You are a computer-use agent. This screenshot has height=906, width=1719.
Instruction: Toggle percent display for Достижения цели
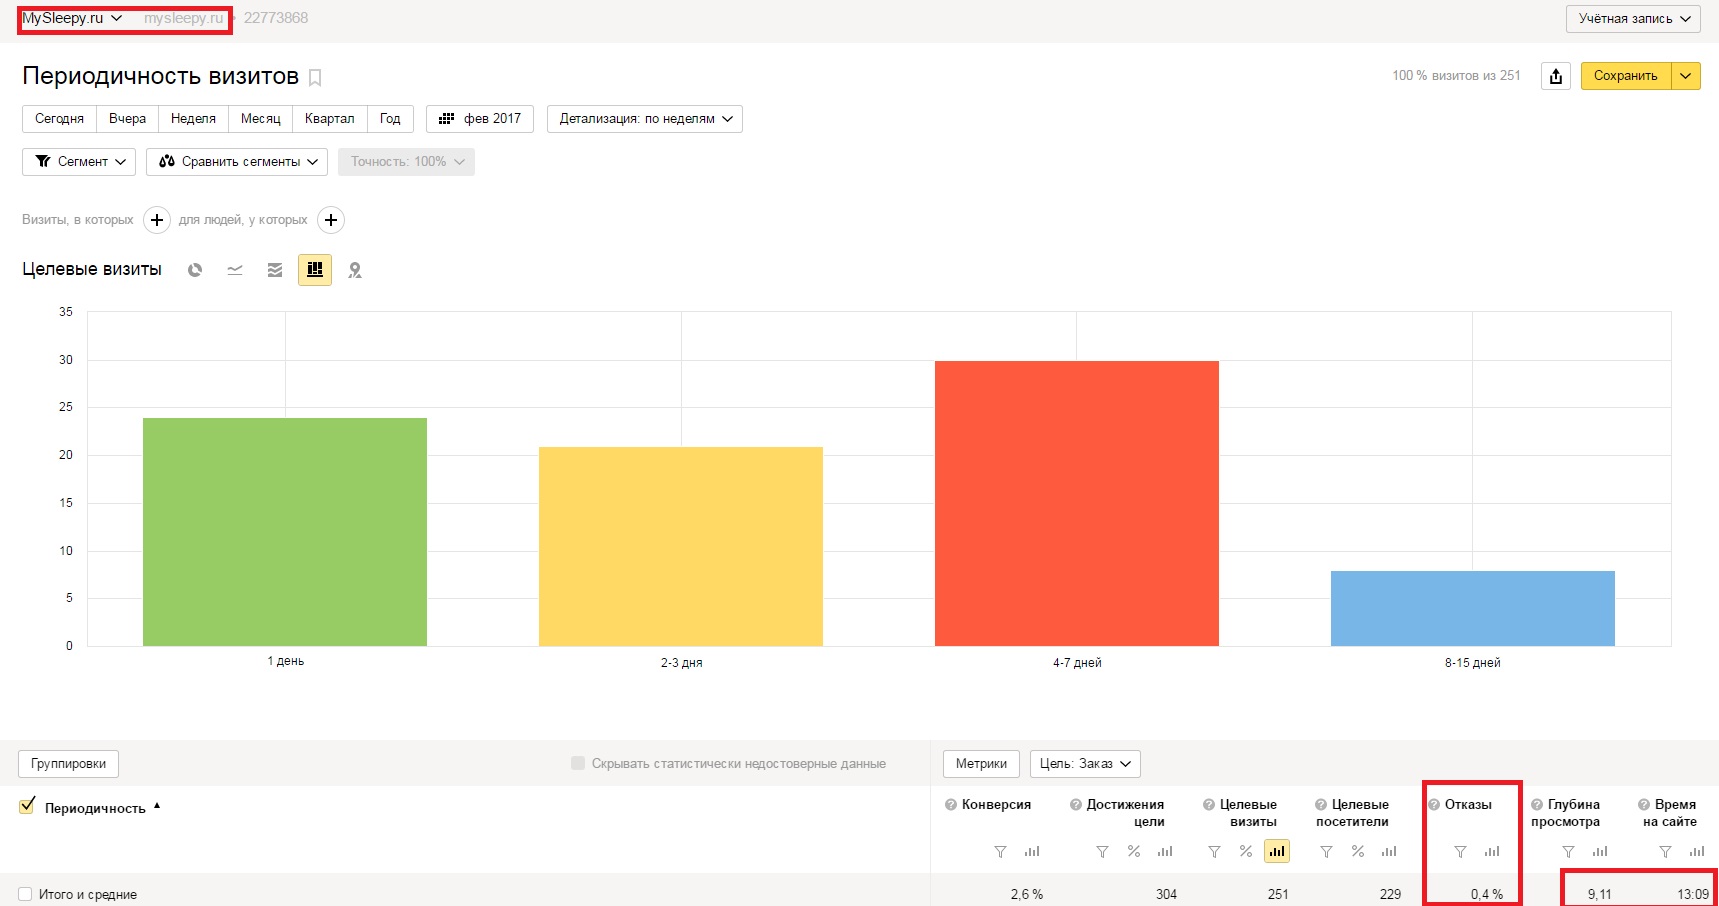[x=1134, y=852]
